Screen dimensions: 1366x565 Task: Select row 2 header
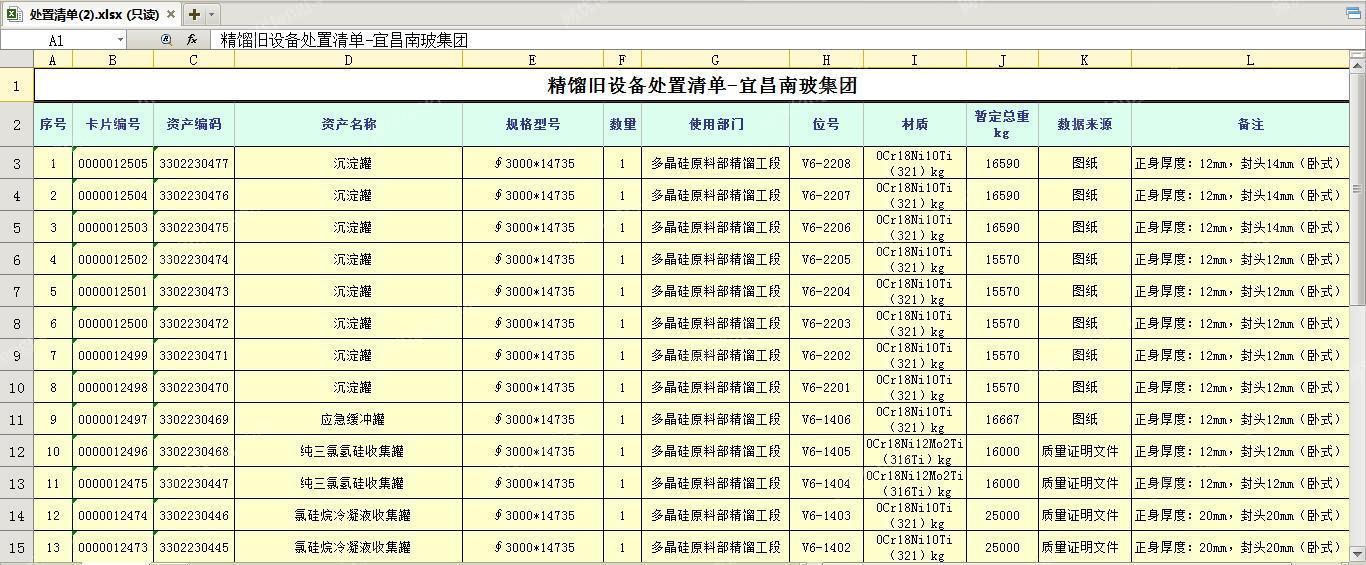pyautogui.click(x=17, y=125)
